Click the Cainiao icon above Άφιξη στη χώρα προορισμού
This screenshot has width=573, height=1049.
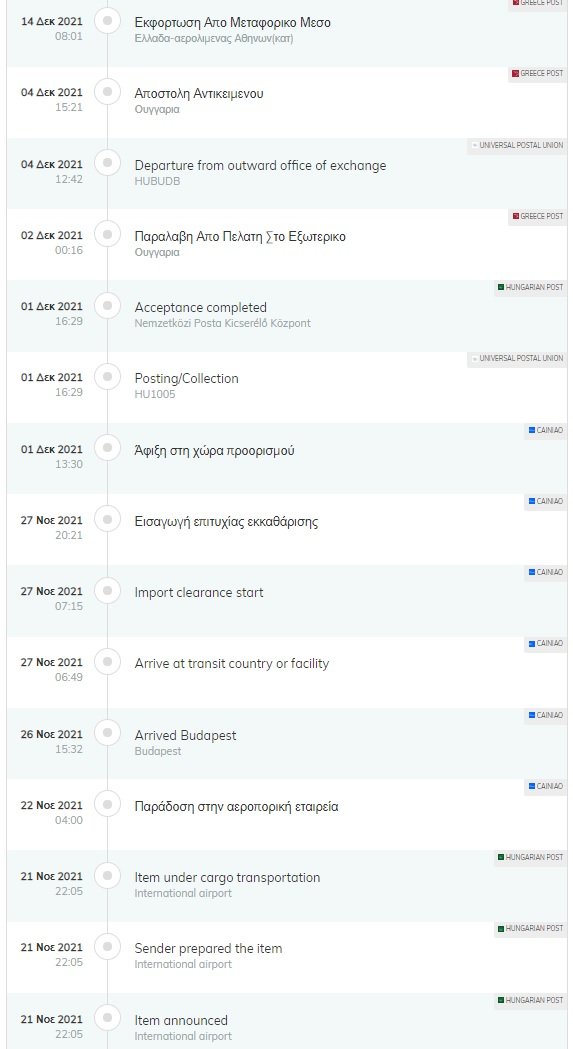tap(531, 430)
